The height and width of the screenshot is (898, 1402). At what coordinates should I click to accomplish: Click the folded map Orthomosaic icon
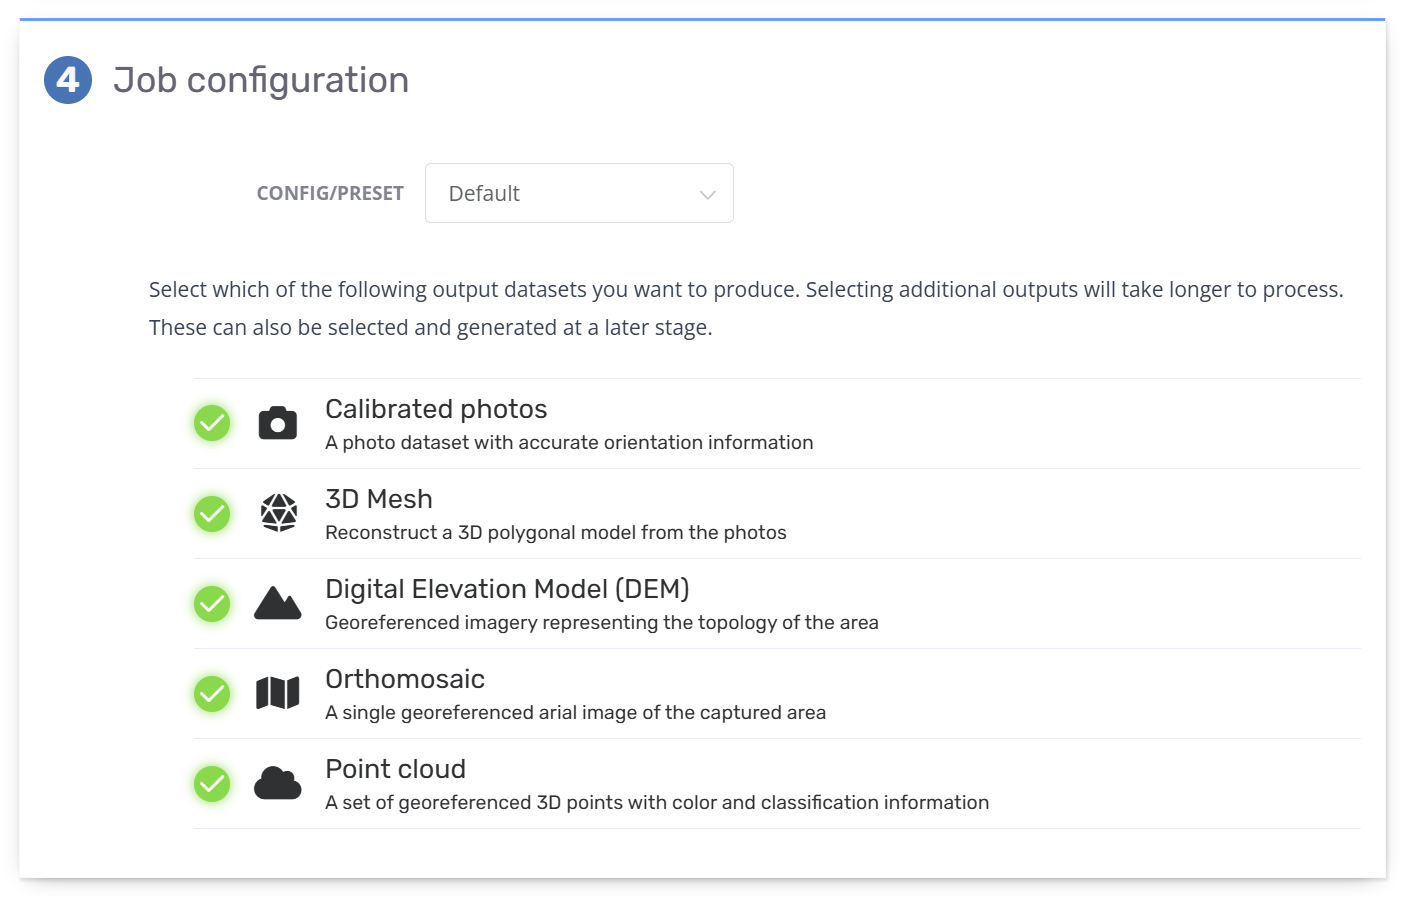pyautogui.click(x=278, y=693)
